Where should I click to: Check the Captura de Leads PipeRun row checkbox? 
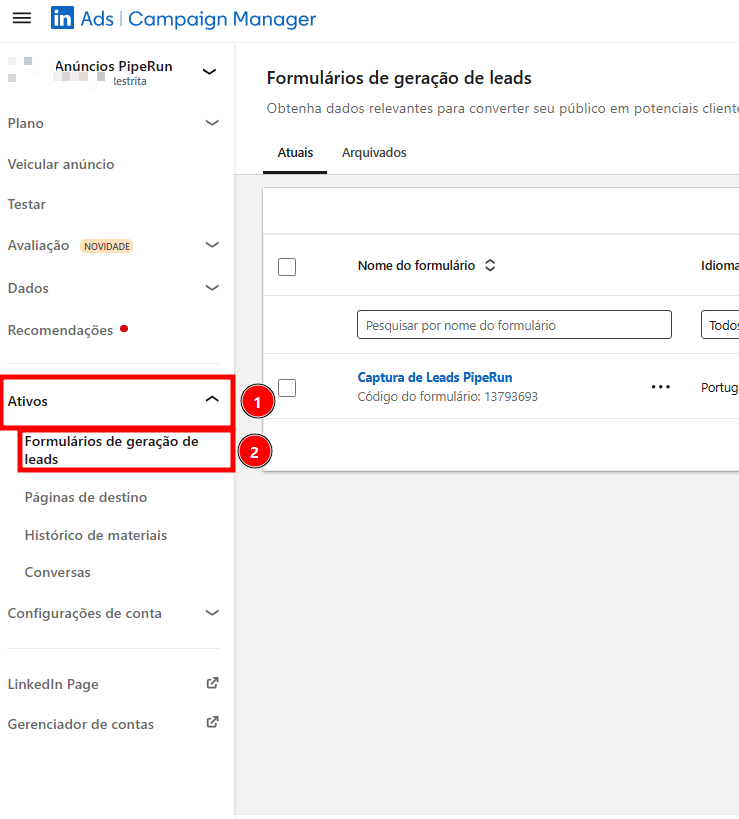[x=287, y=388]
